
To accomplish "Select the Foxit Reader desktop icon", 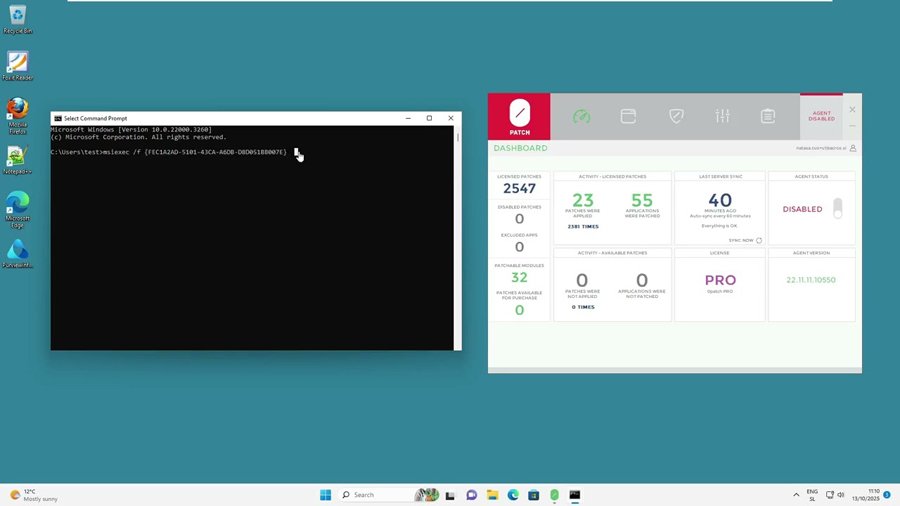I will coord(18,65).
